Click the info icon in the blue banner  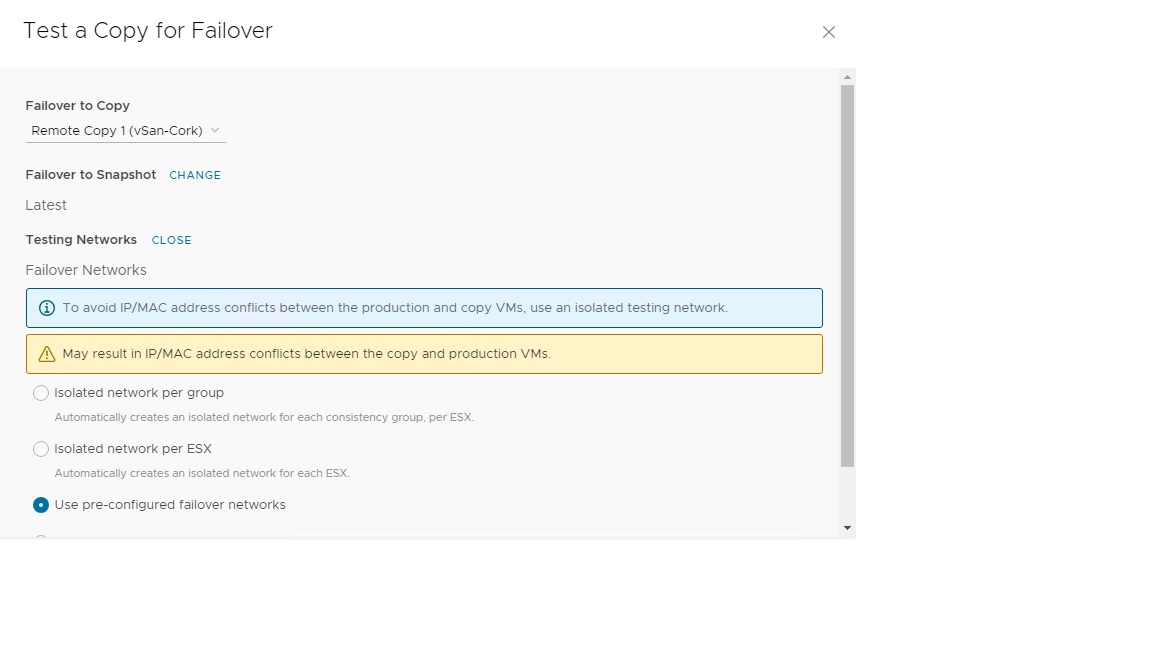pyautogui.click(x=47, y=307)
